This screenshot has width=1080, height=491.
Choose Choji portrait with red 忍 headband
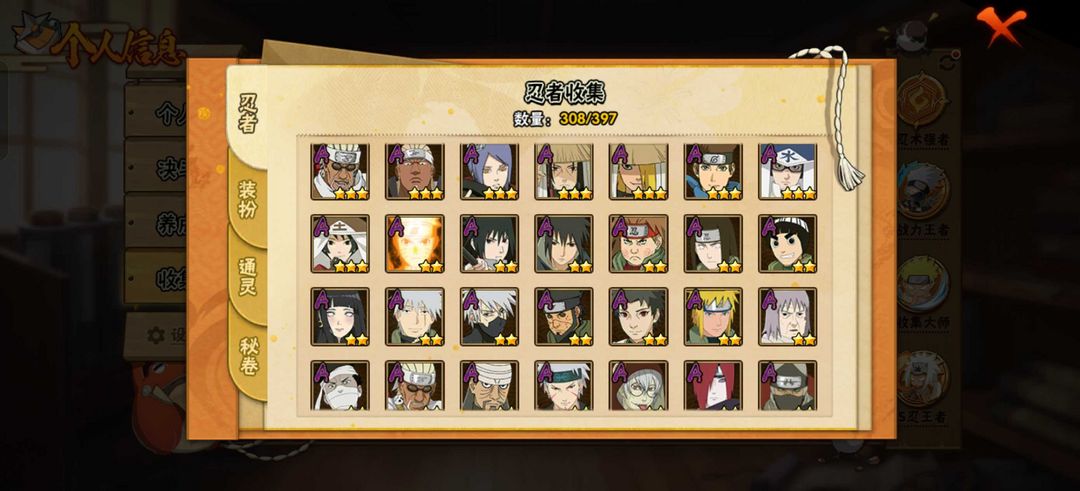coord(638,244)
